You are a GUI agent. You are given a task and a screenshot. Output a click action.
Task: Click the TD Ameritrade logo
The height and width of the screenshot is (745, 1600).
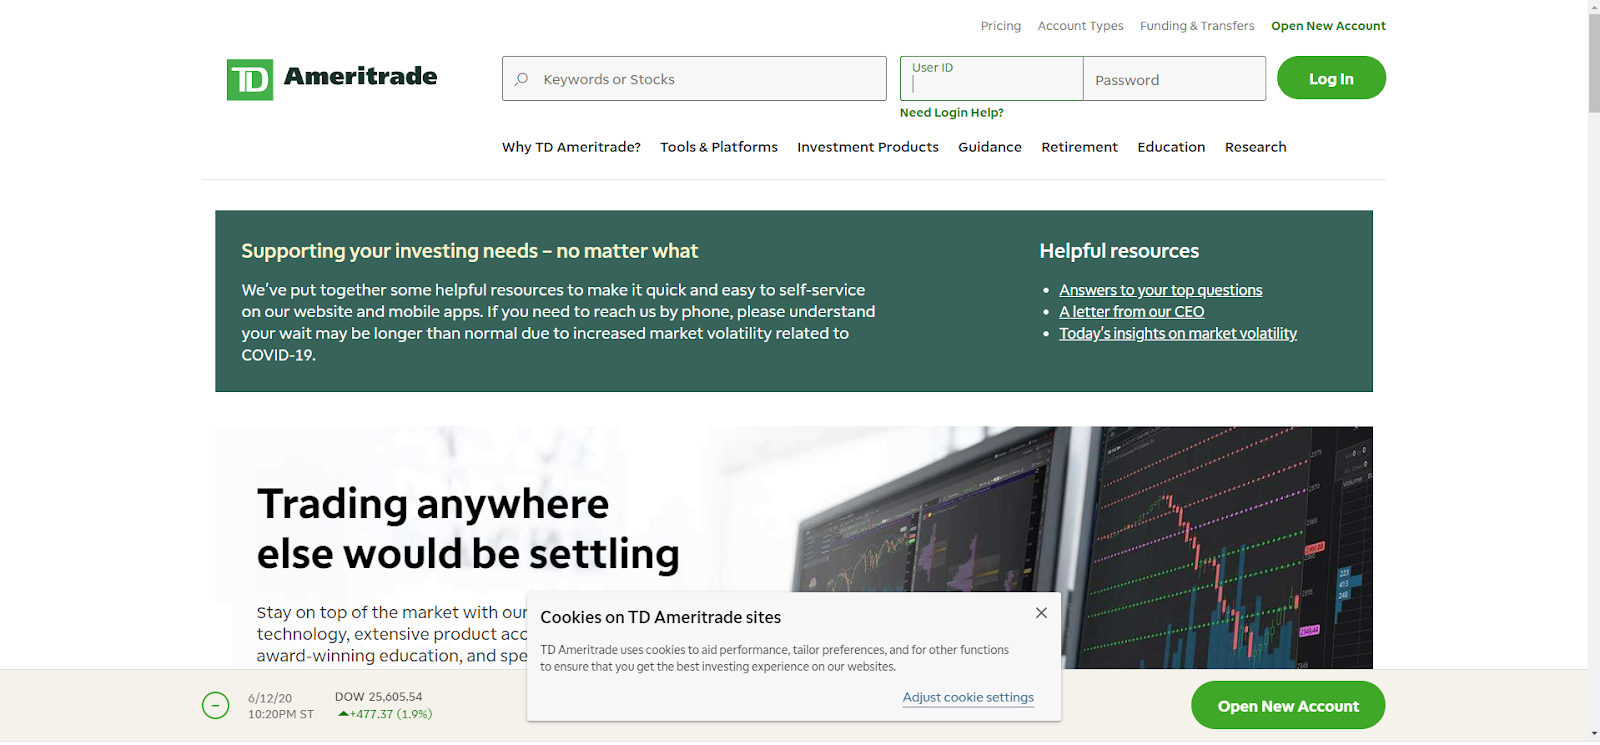pos(332,79)
